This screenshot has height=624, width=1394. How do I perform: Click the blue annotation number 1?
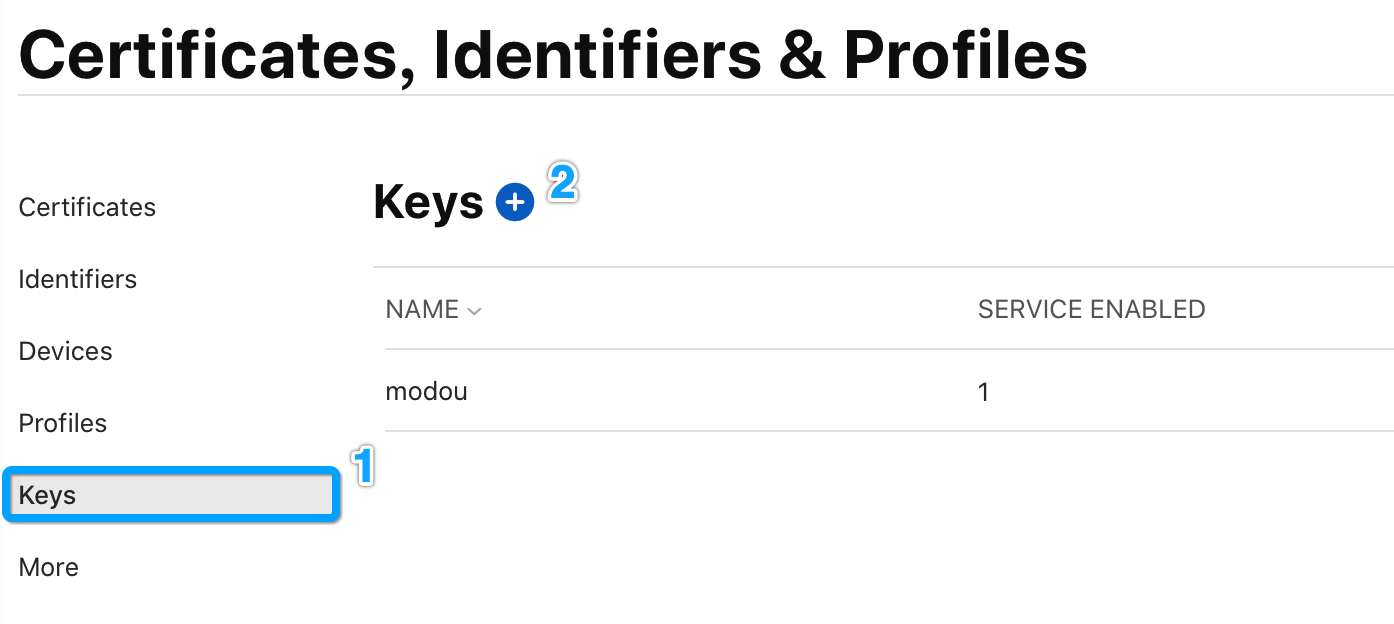[x=364, y=466]
